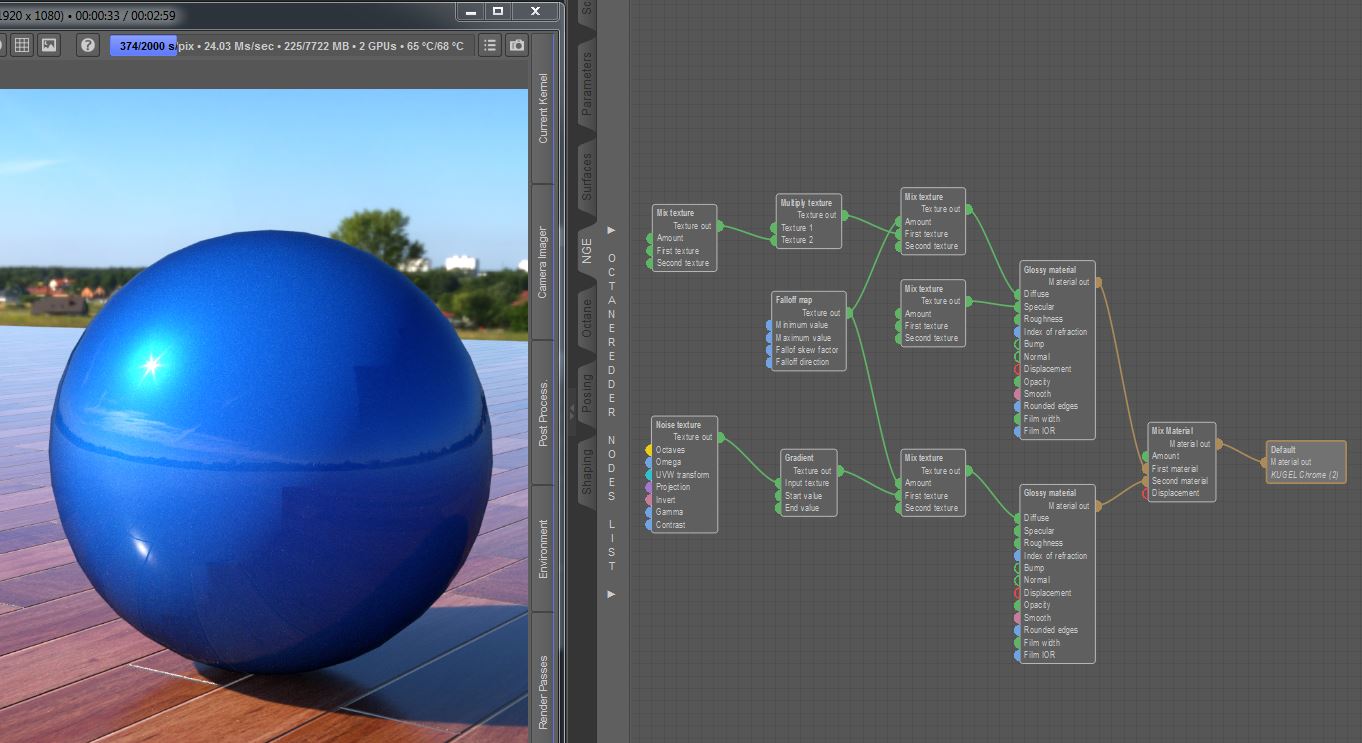Click the UVW transform pin on Noise texture
The height and width of the screenshot is (743, 1362).
tap(649, 475)
